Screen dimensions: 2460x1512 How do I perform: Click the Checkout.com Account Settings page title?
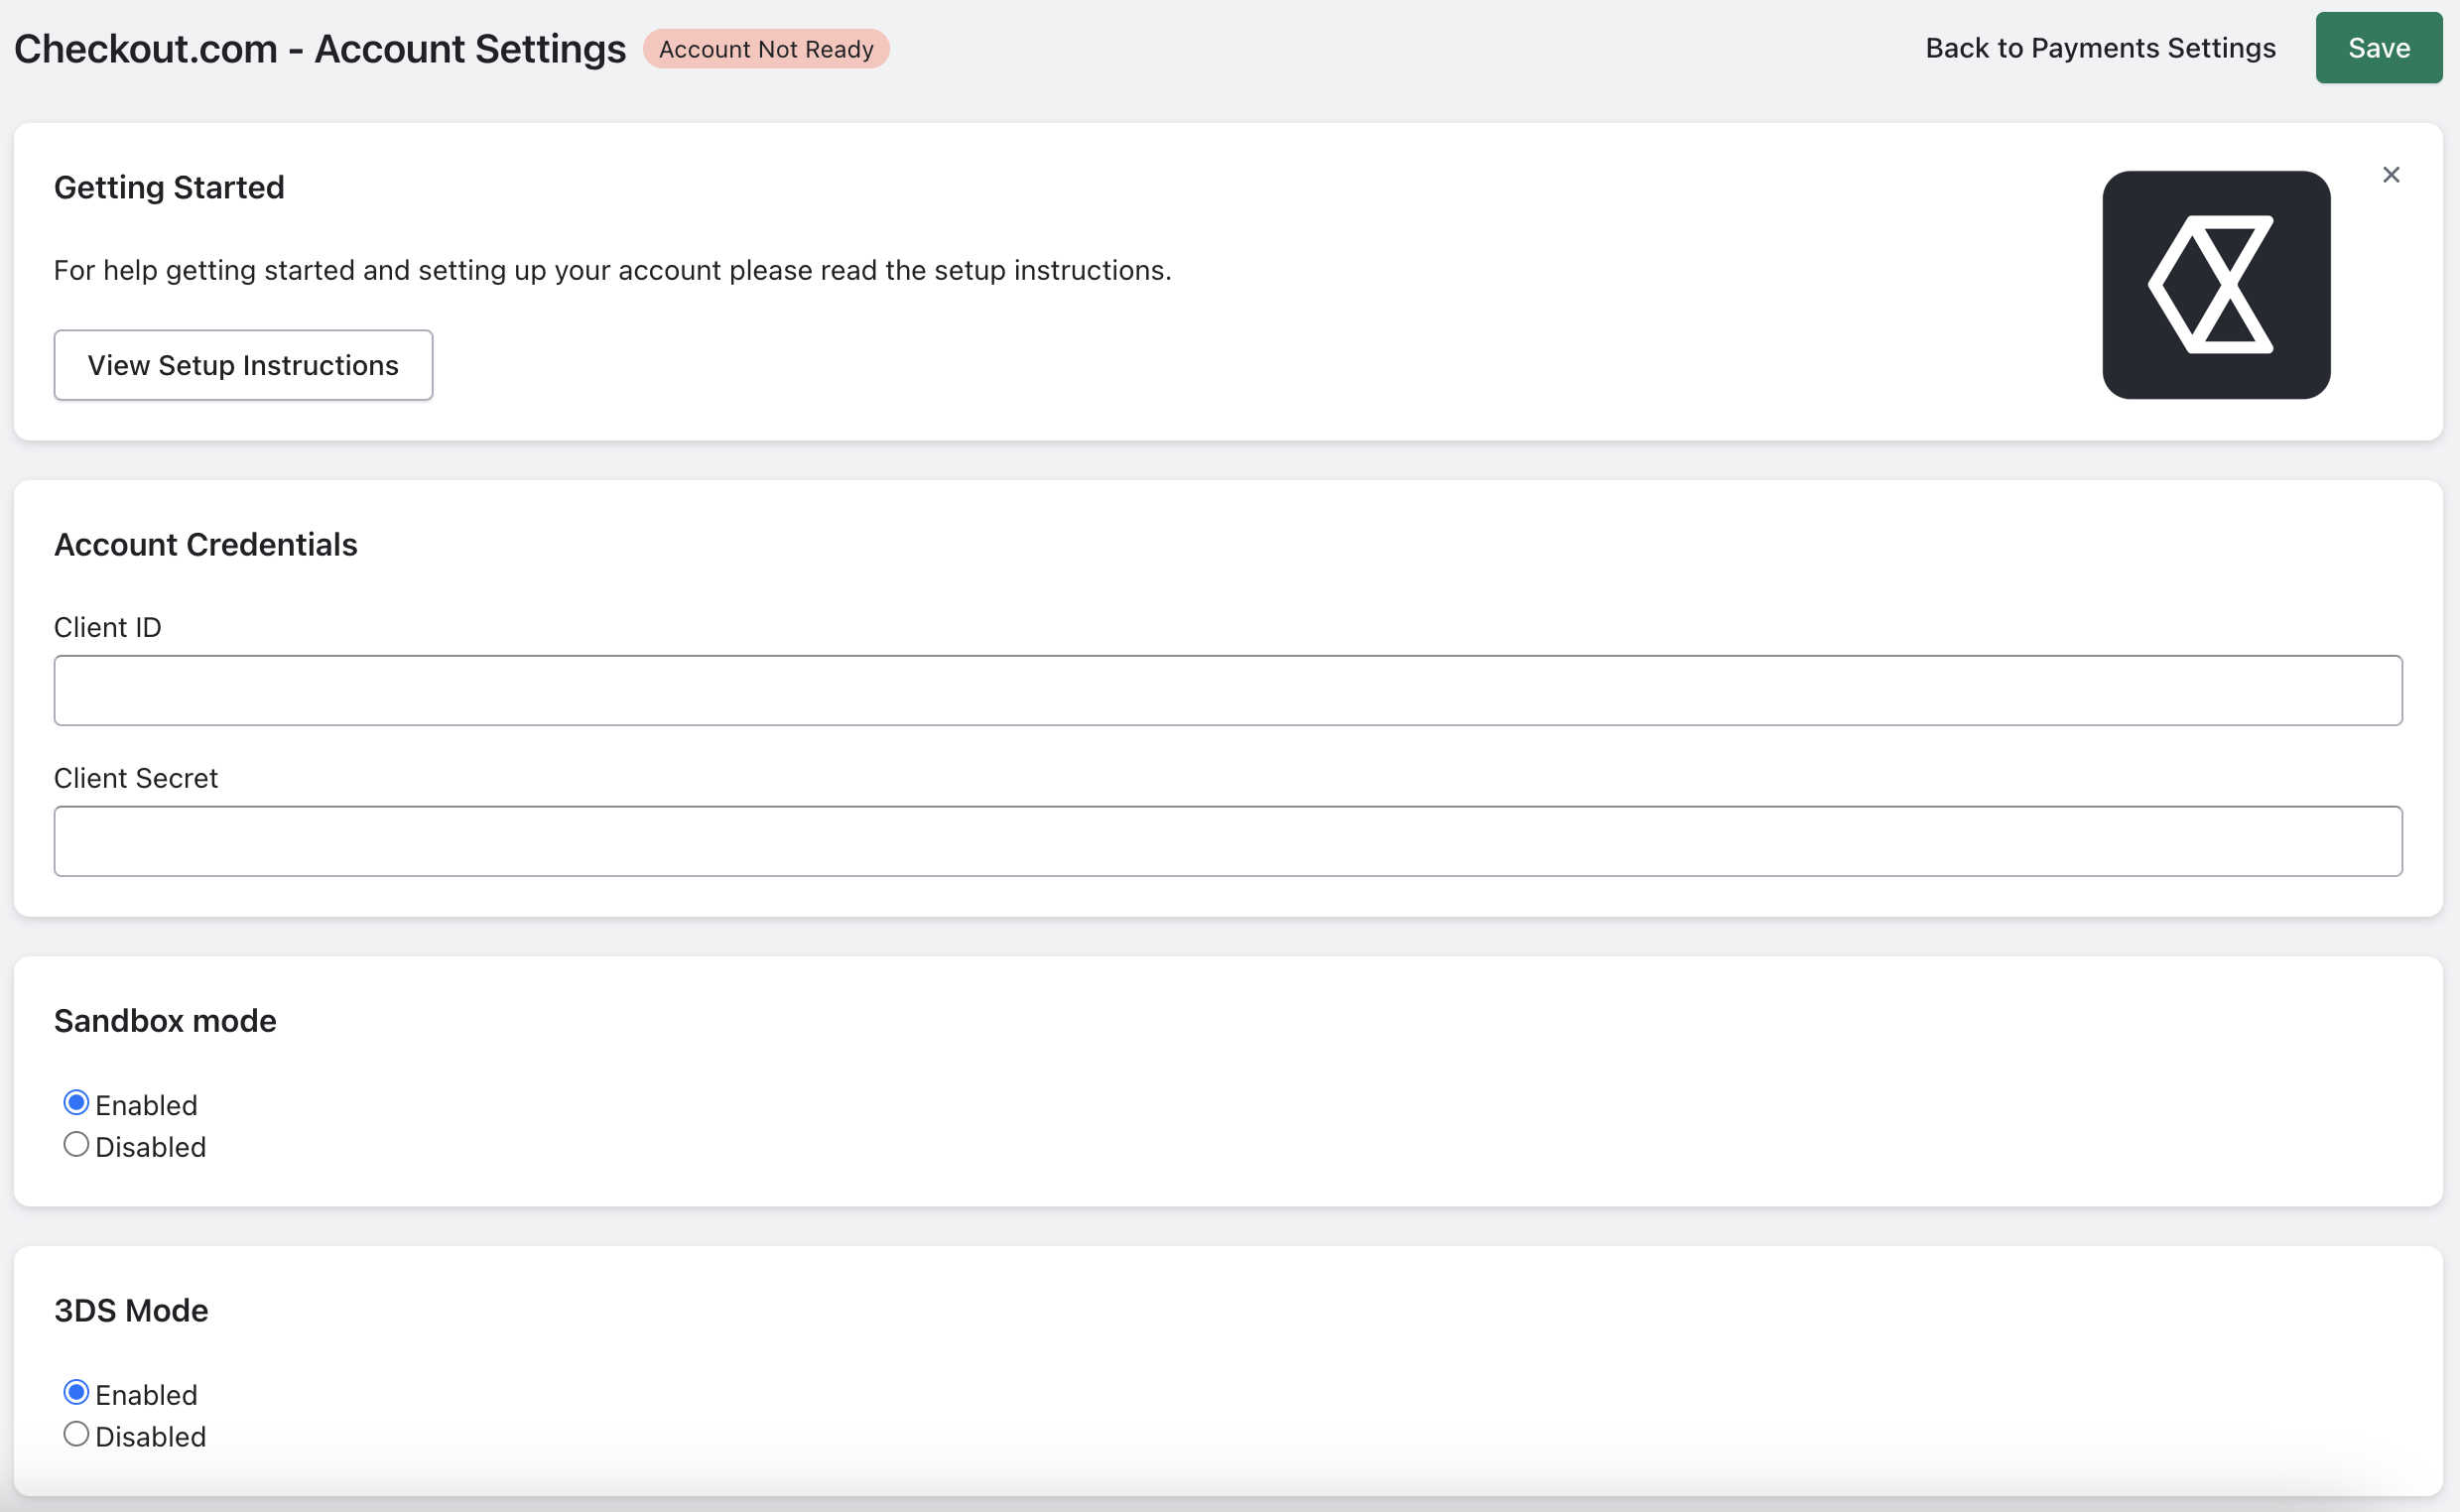(x=318, y=48)
